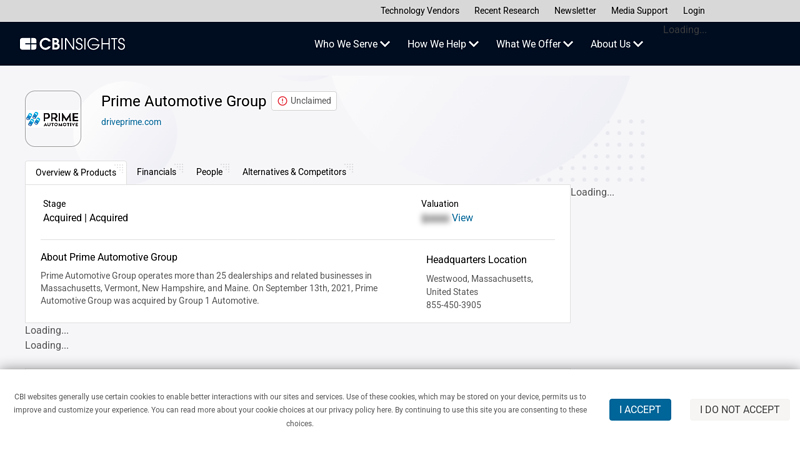Open Technology Vendors link
The width and height of the screenshot is (800, 450).
pyautogui.click(x=419, y=11)
